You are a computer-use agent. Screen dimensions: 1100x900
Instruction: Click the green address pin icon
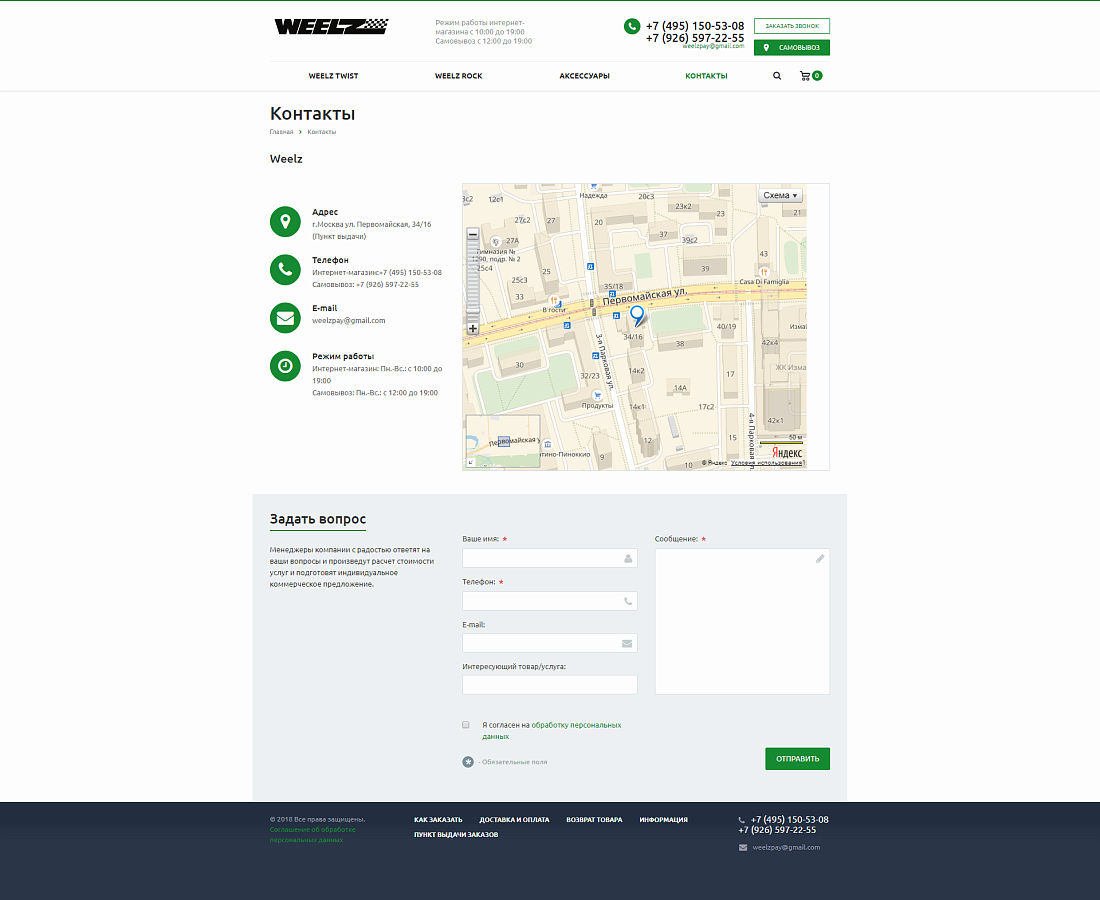(x=285, y=222)
